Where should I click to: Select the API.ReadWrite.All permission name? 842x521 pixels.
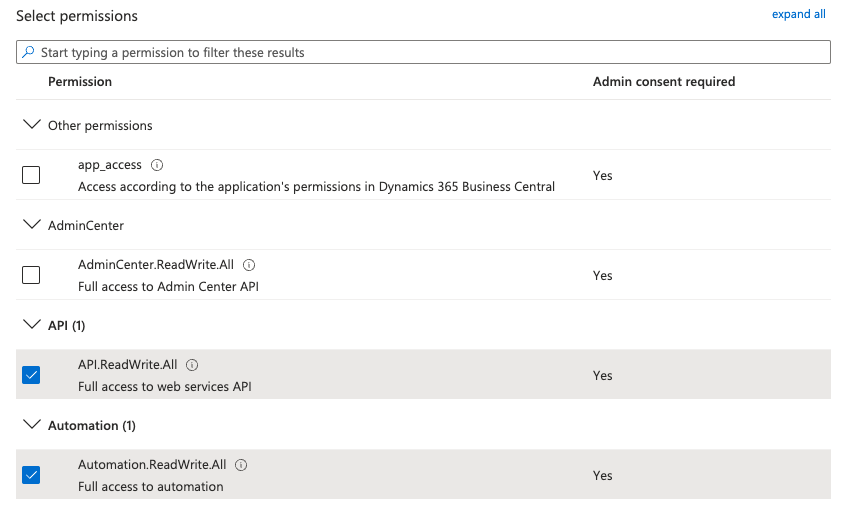(x=127, y=365)
